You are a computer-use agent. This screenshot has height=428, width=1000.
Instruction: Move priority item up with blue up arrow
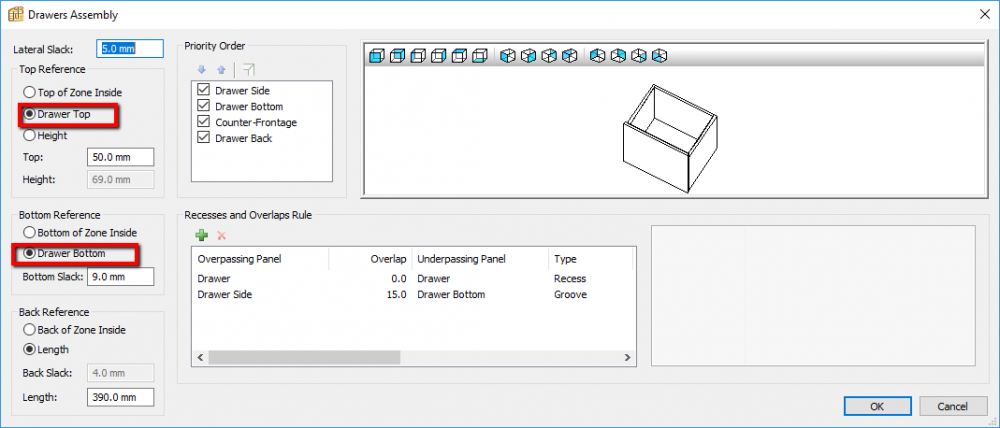221,70
